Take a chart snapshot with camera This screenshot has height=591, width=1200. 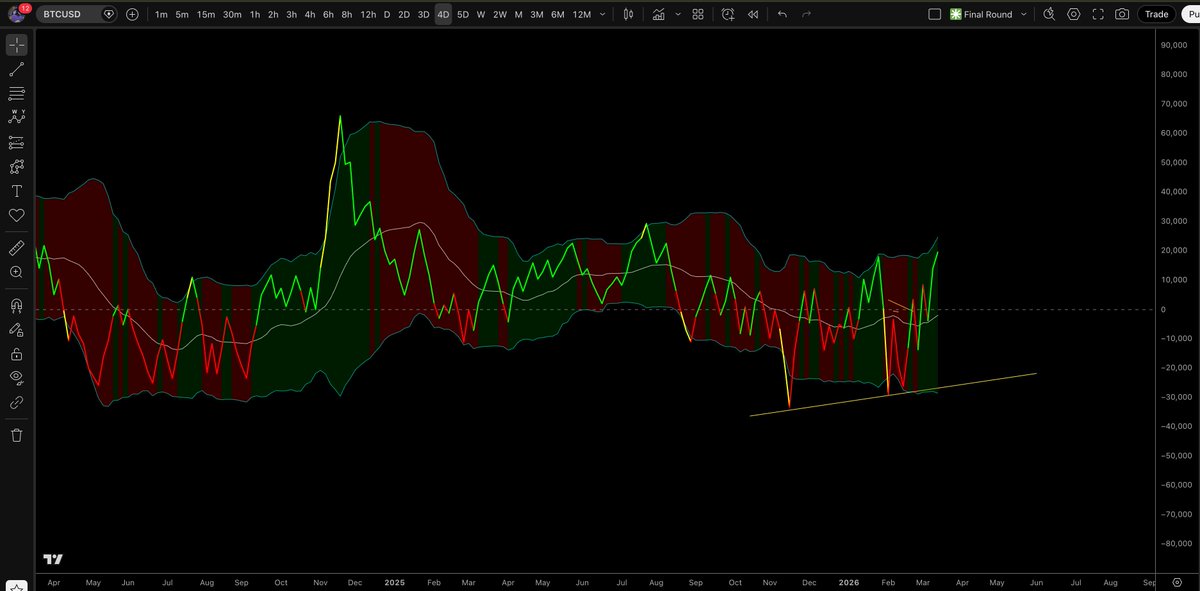click(x=1122, y=14)
